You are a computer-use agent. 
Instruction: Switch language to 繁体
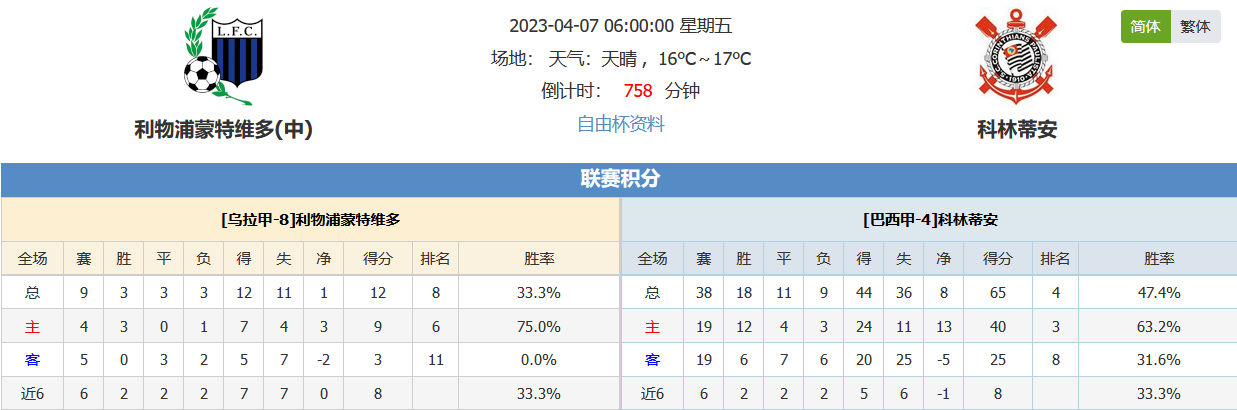1195,27
